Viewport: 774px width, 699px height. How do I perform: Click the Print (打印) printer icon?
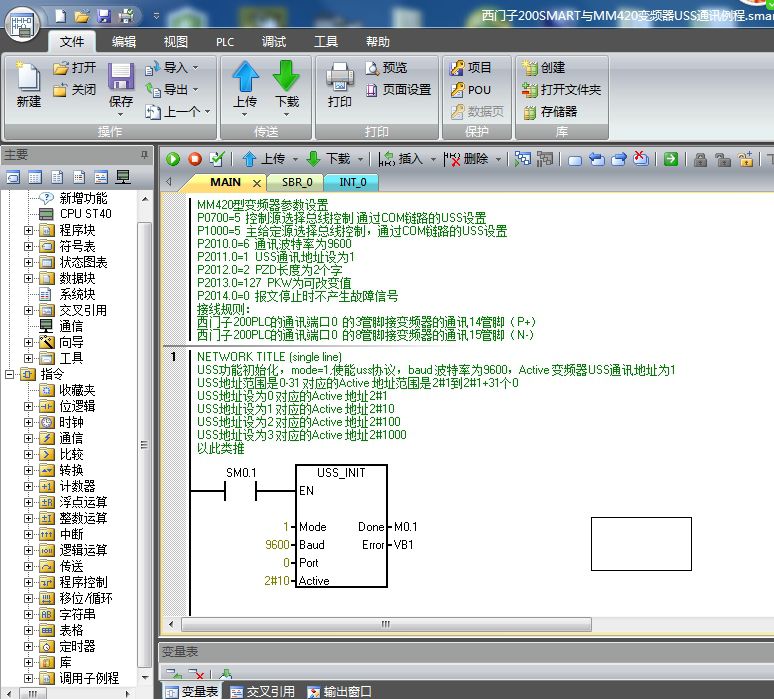point(340,78)
